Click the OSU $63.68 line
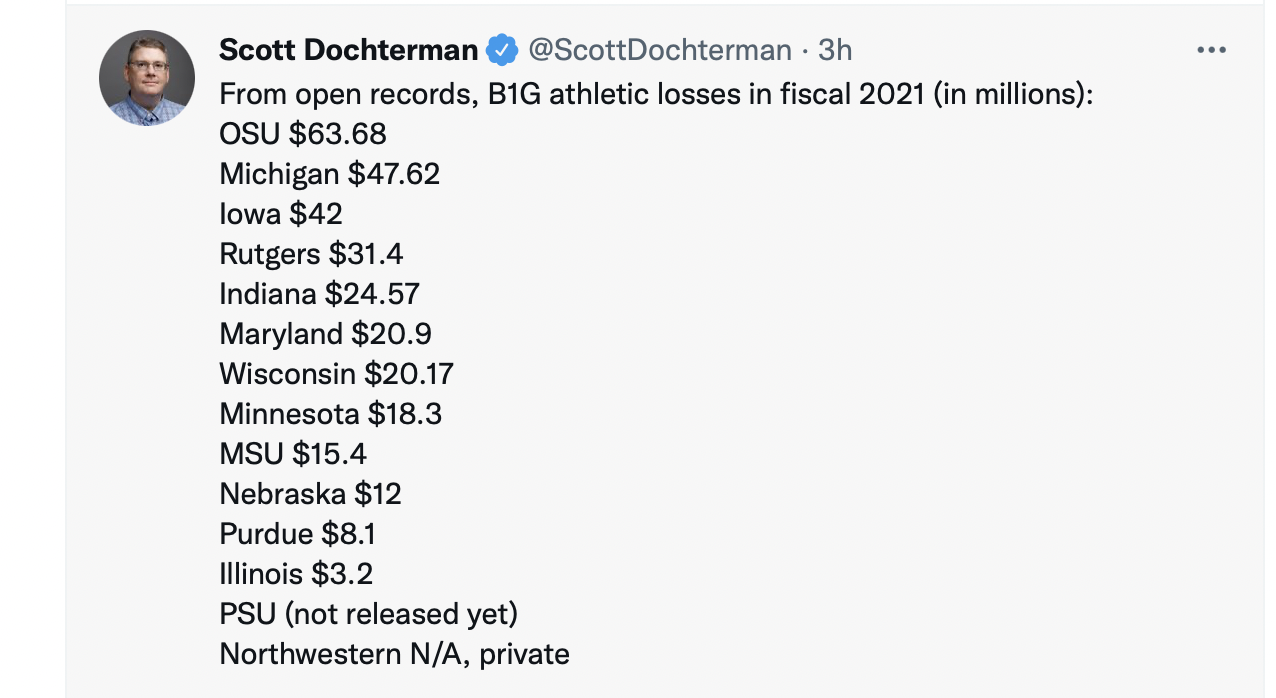1276x698 pixels. coord(303,134)
